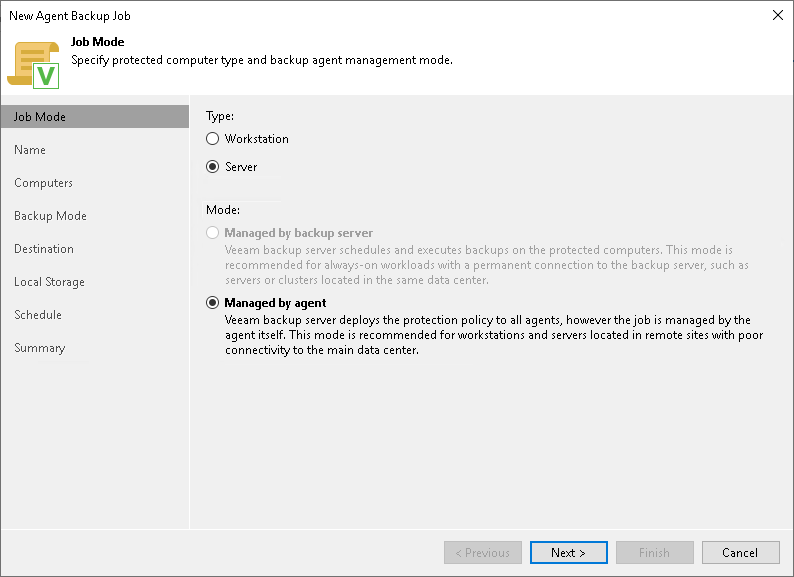This screenshot has width=794, height=577.
Task: Go to the Local Storage wizard step
Action: [x=49, y=282]
